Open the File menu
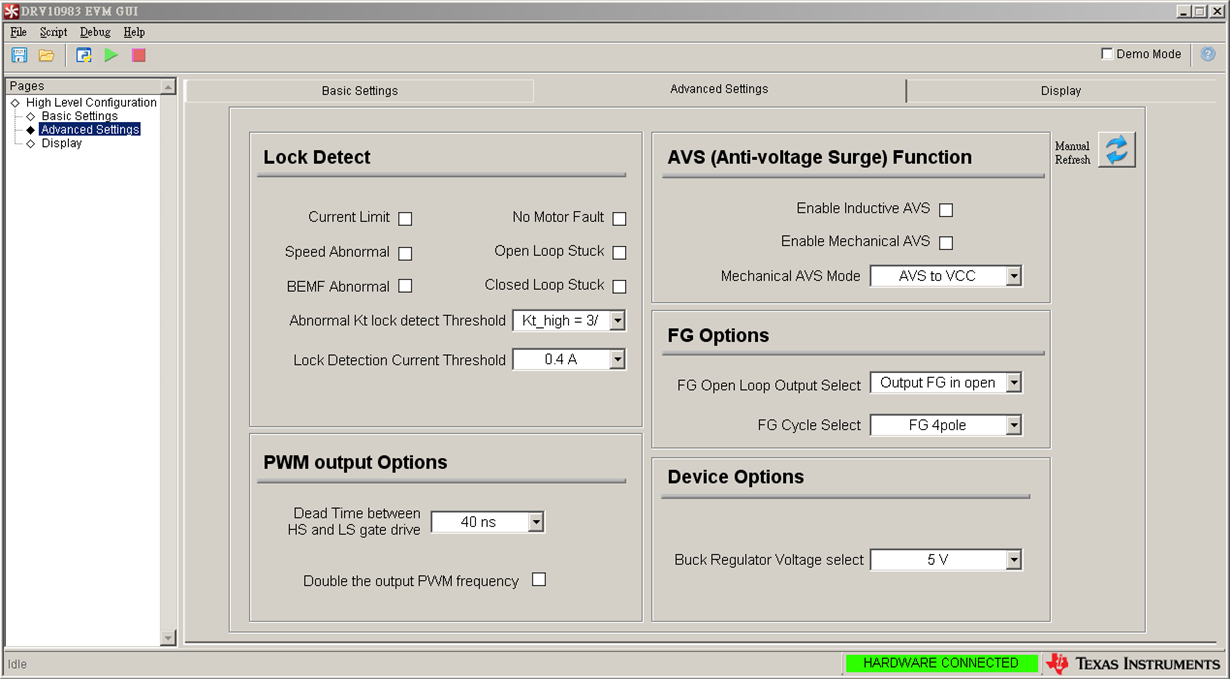Viewport: 1230px width, 679px height. tap(18, 32)
